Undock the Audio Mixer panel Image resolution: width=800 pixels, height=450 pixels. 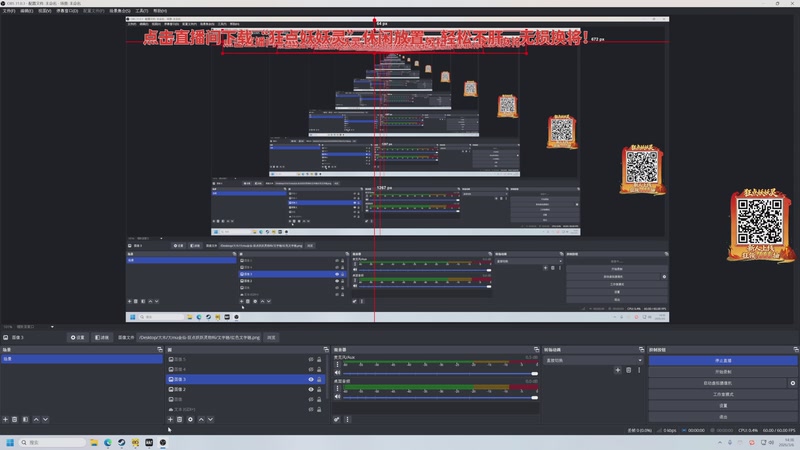[x=536, y=349]
